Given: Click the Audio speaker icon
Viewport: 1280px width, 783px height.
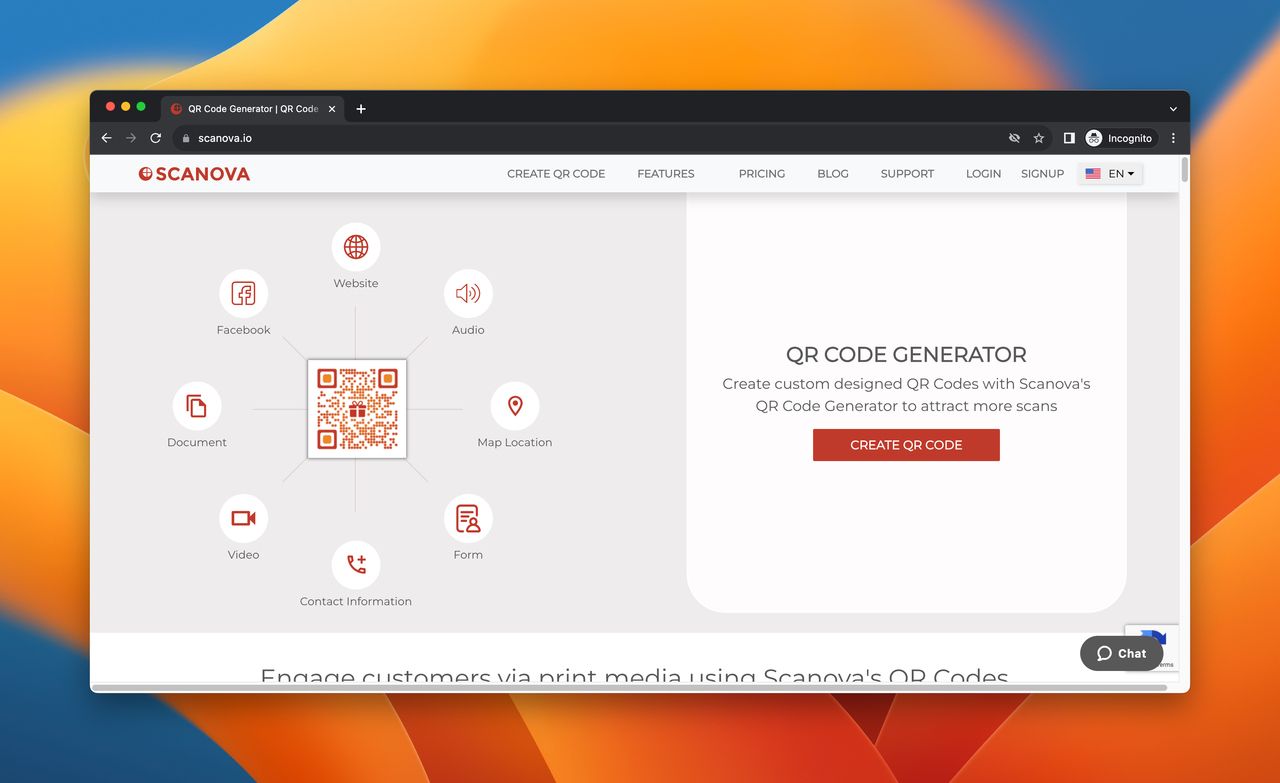Looking at the screenshot, I should 468,293.
